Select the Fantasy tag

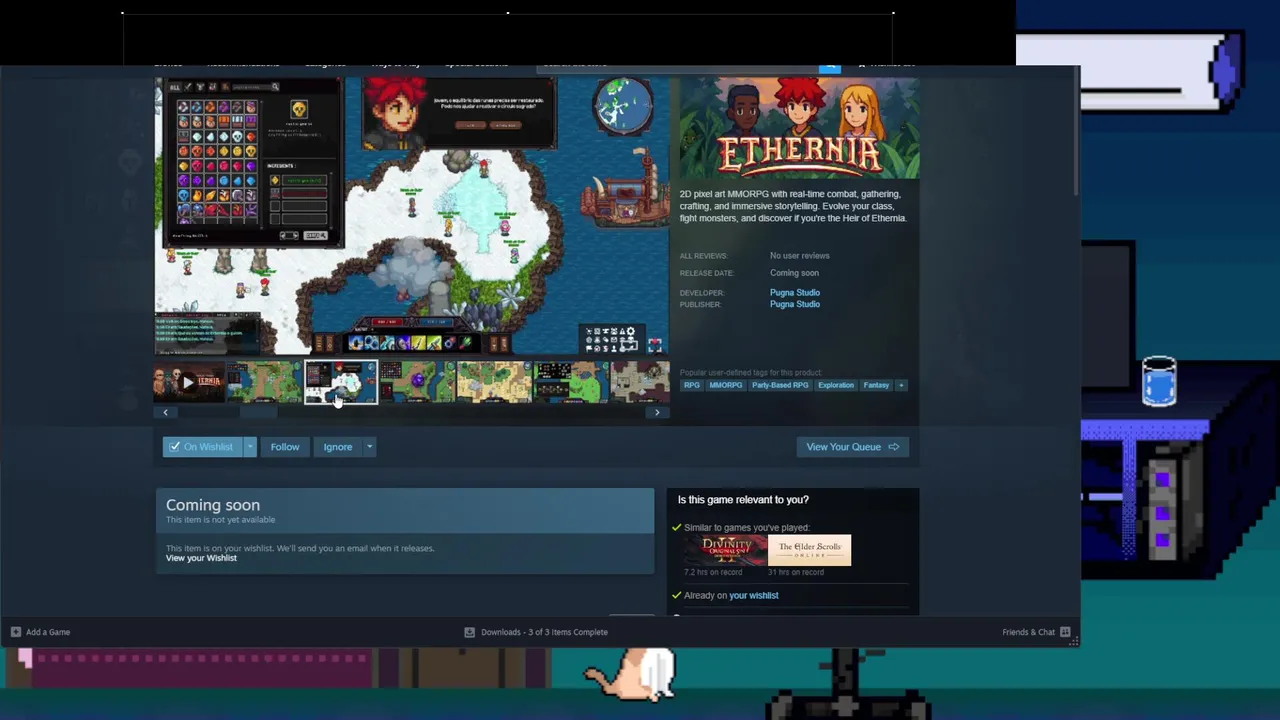point(876,385)
